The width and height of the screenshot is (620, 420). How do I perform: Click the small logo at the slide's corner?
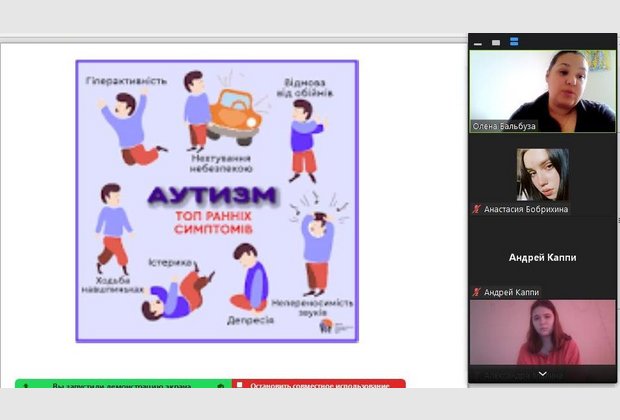pos(336,327)
